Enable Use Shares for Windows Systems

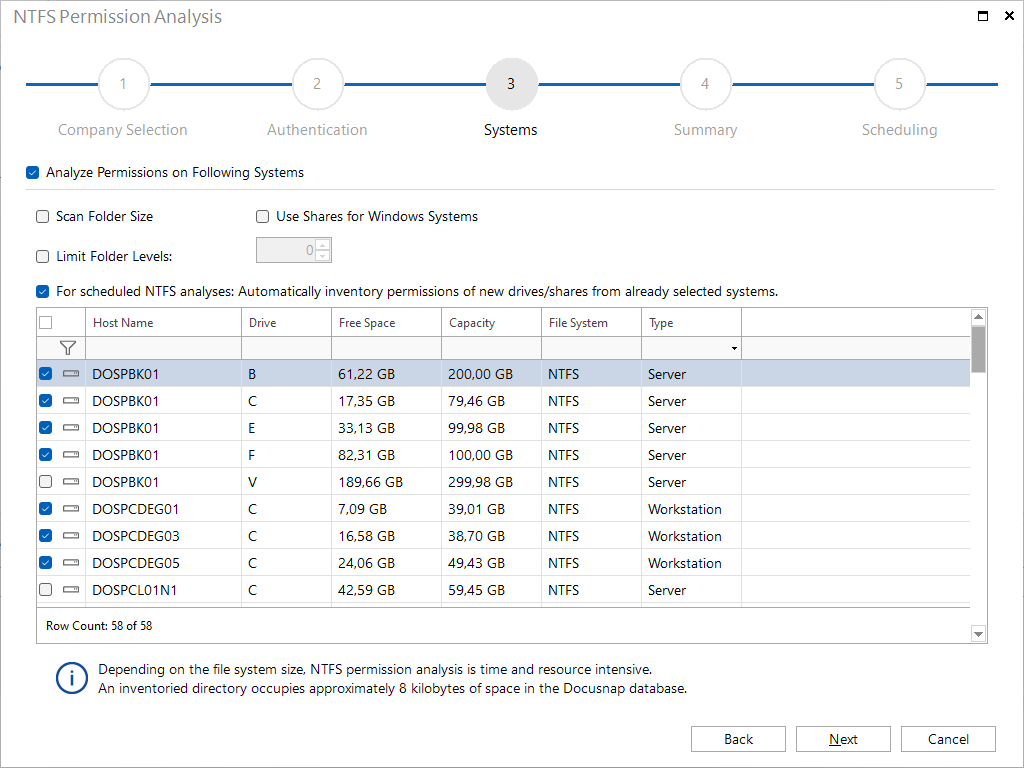[x=263, y=216]
